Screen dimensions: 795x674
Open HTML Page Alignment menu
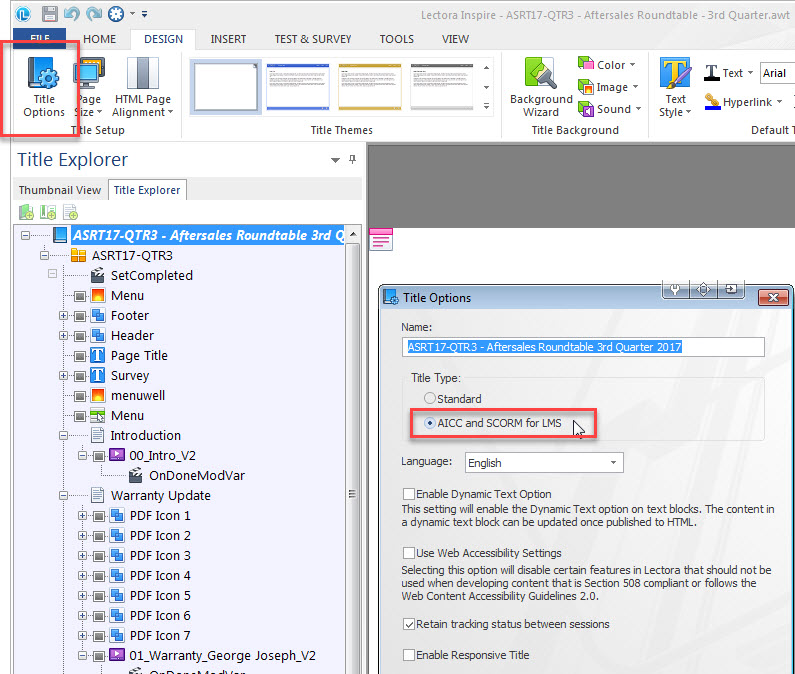click(x=142, y=87)
